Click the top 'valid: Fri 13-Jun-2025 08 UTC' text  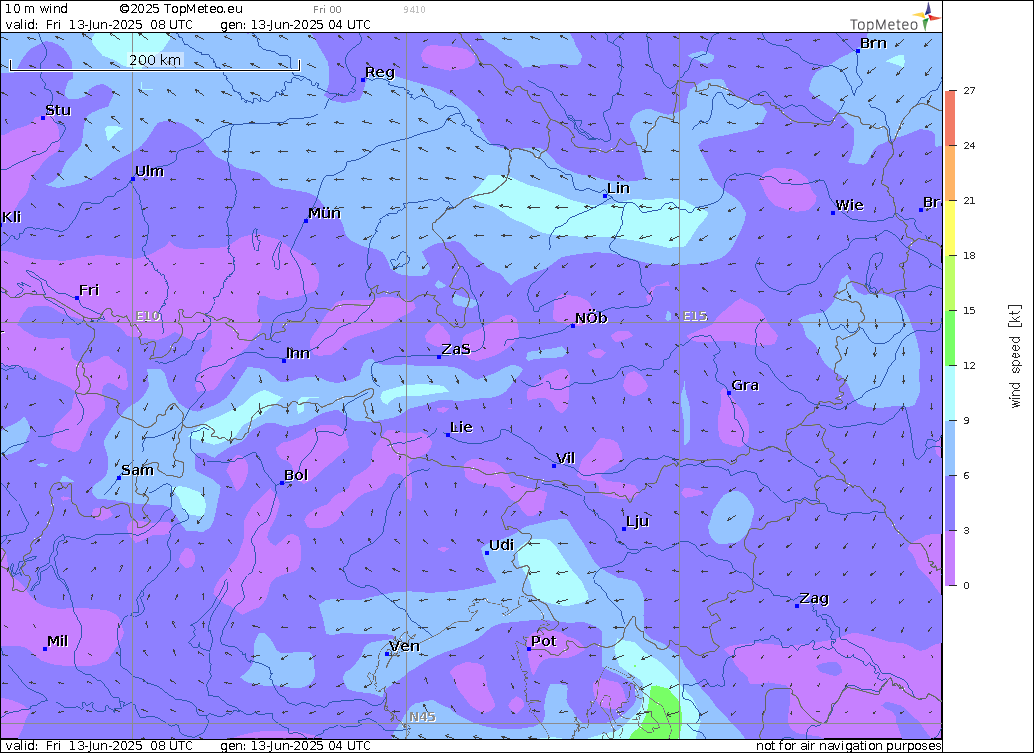(x=99, y=24)
